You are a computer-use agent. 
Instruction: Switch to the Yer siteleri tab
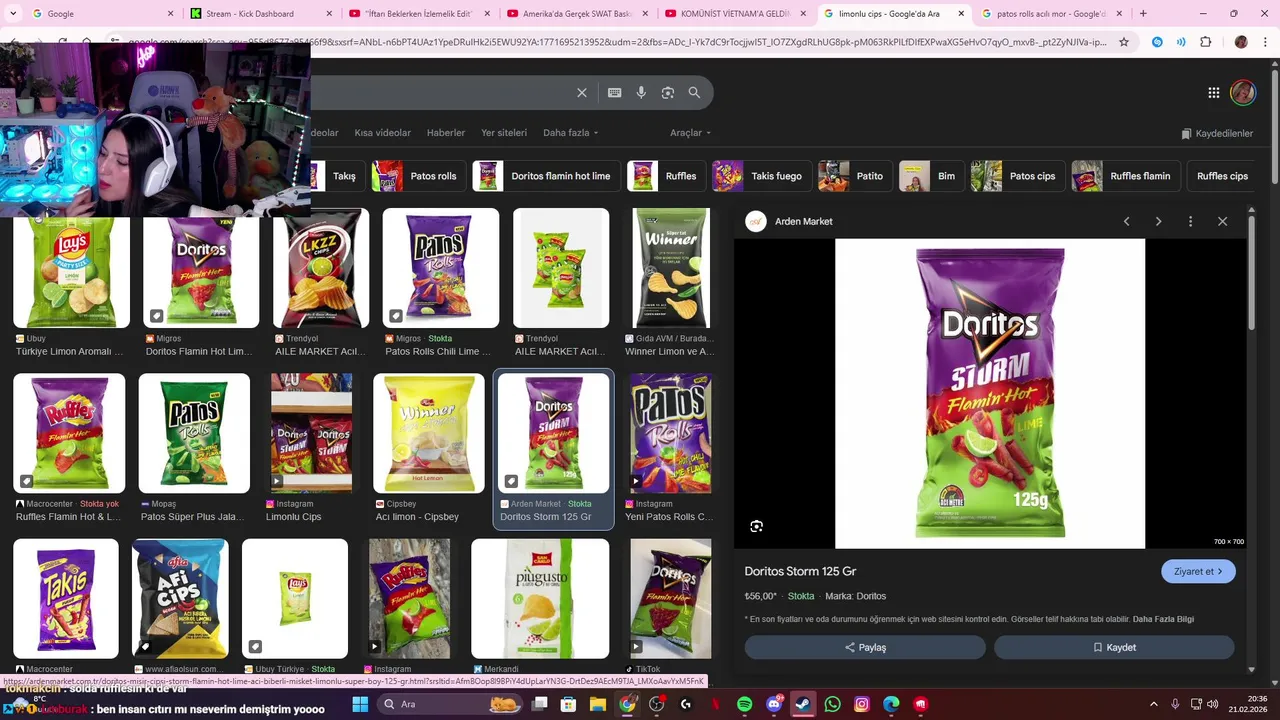tap(504, 133)
